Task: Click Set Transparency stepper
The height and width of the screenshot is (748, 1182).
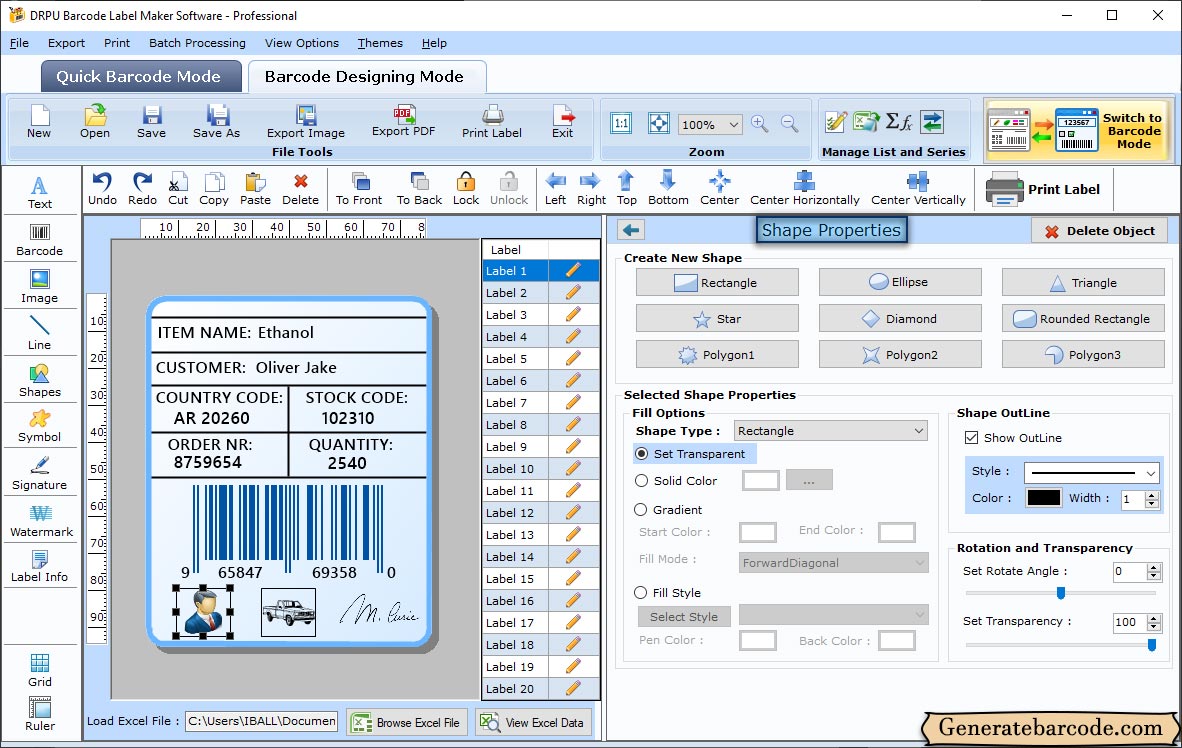Action: point(1153,622)
